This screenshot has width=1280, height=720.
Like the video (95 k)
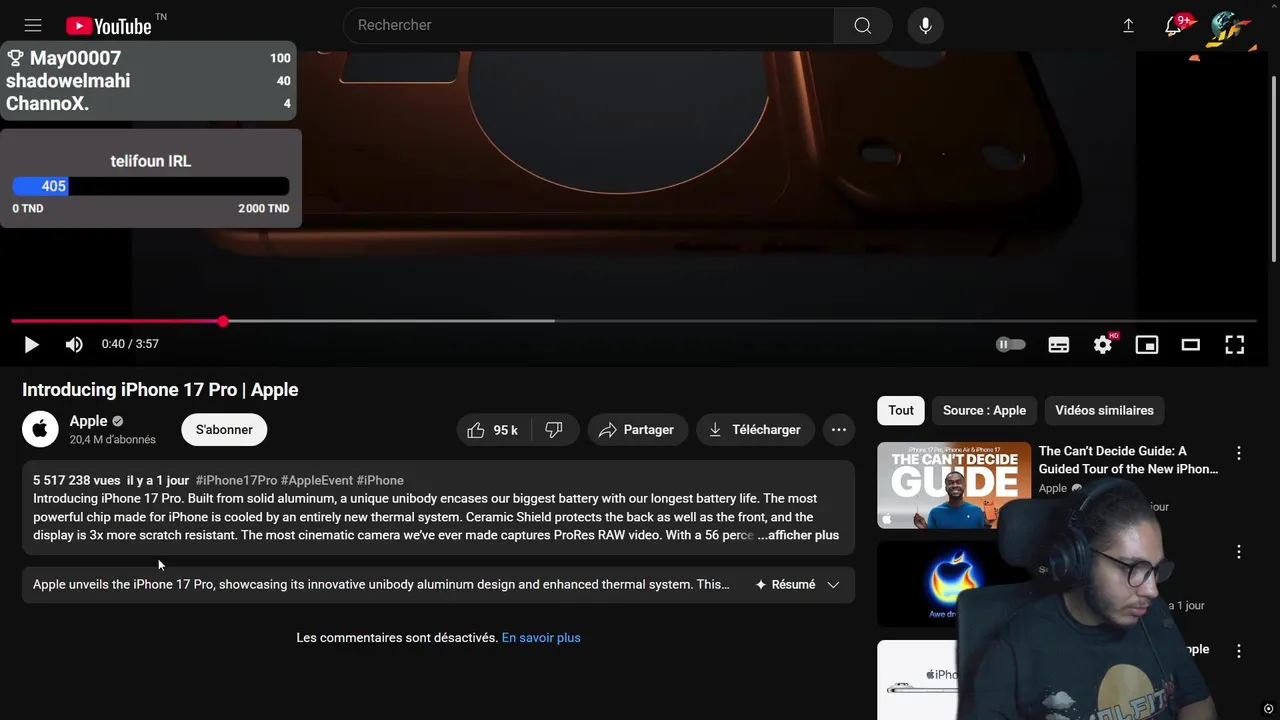click(494, 429)
